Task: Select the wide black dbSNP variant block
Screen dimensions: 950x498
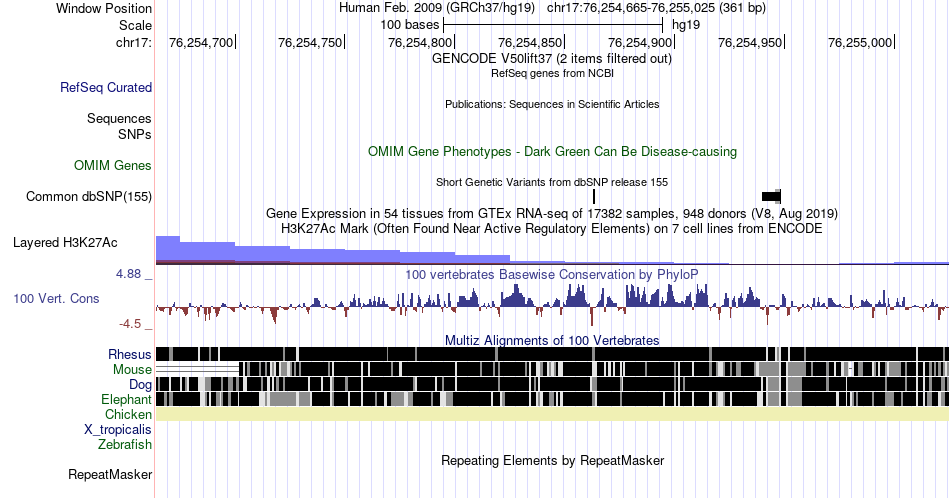Action: click(771, 196)
